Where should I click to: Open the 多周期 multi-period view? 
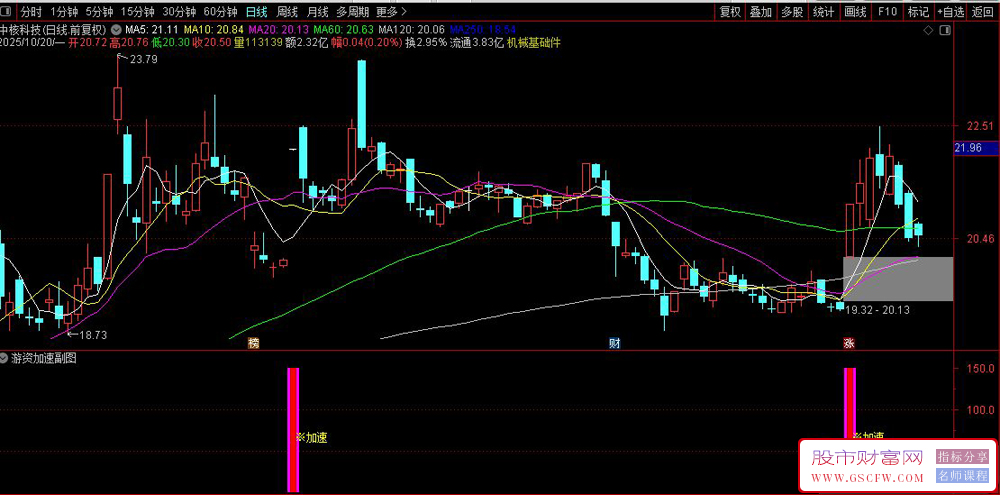coord(352,11)
